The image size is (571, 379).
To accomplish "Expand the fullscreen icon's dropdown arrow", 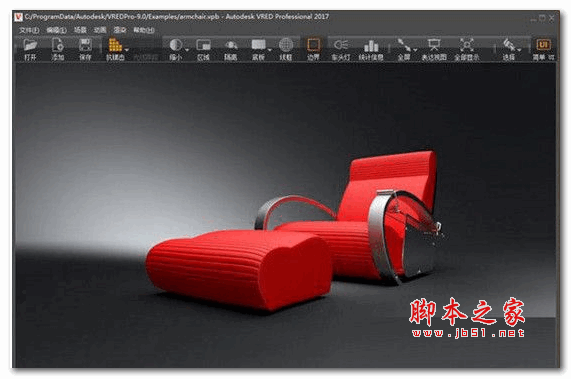I will 415,50.
